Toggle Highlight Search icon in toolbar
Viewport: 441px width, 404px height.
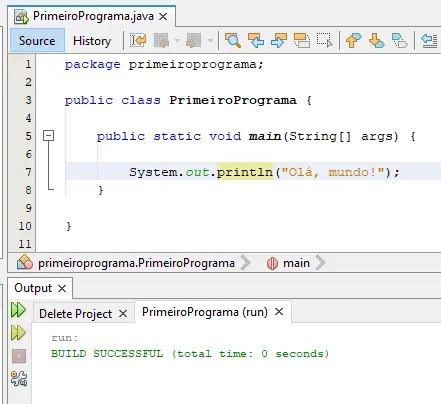pyautogui.click(x=302, y=41)
